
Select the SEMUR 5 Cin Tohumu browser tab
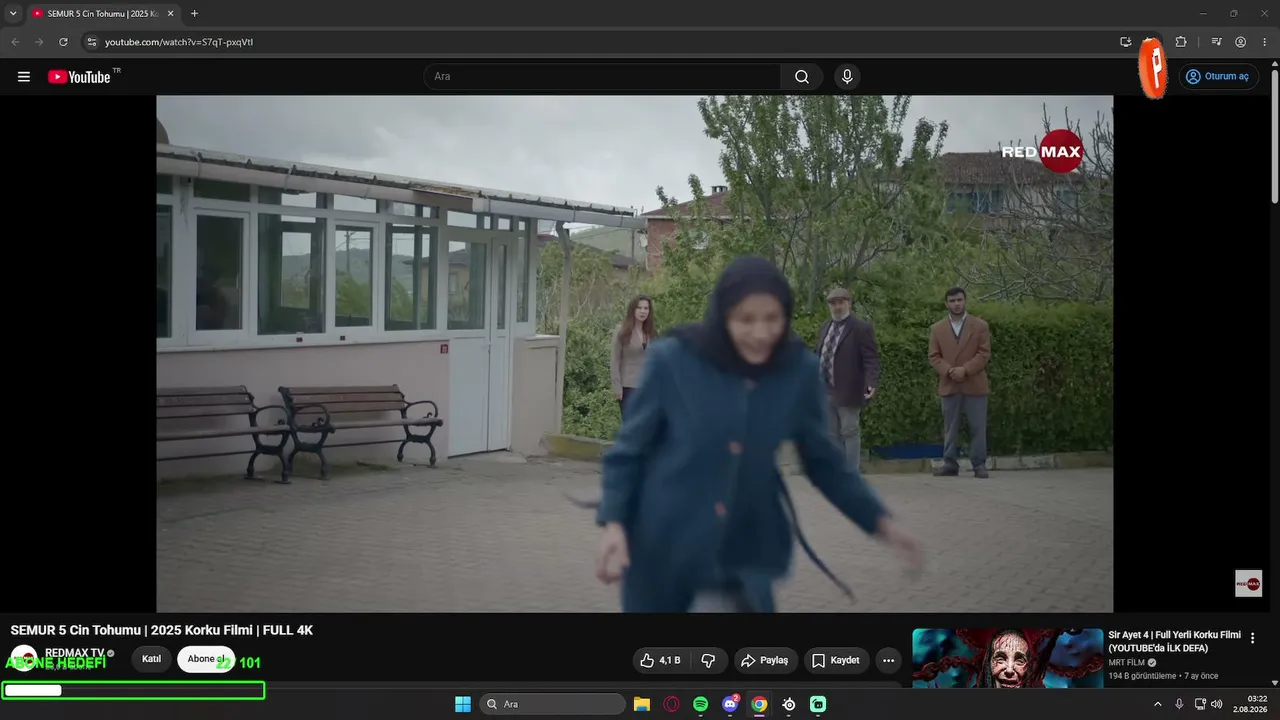tap(103, 14)
